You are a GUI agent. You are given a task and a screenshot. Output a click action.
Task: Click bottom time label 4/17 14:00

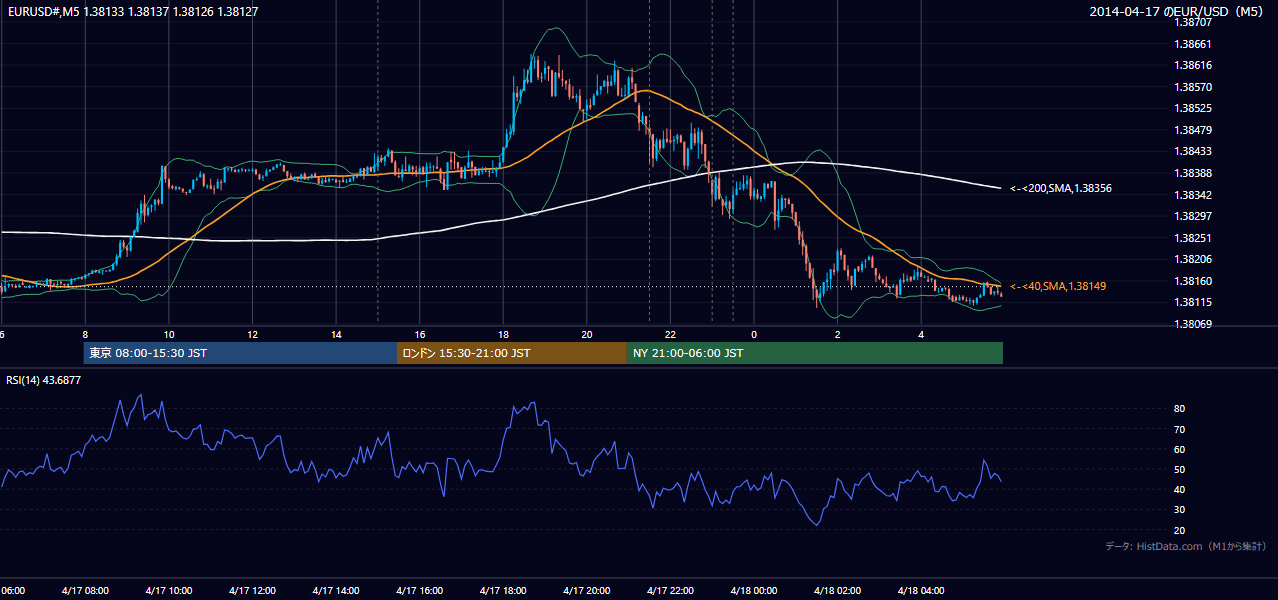335,590
